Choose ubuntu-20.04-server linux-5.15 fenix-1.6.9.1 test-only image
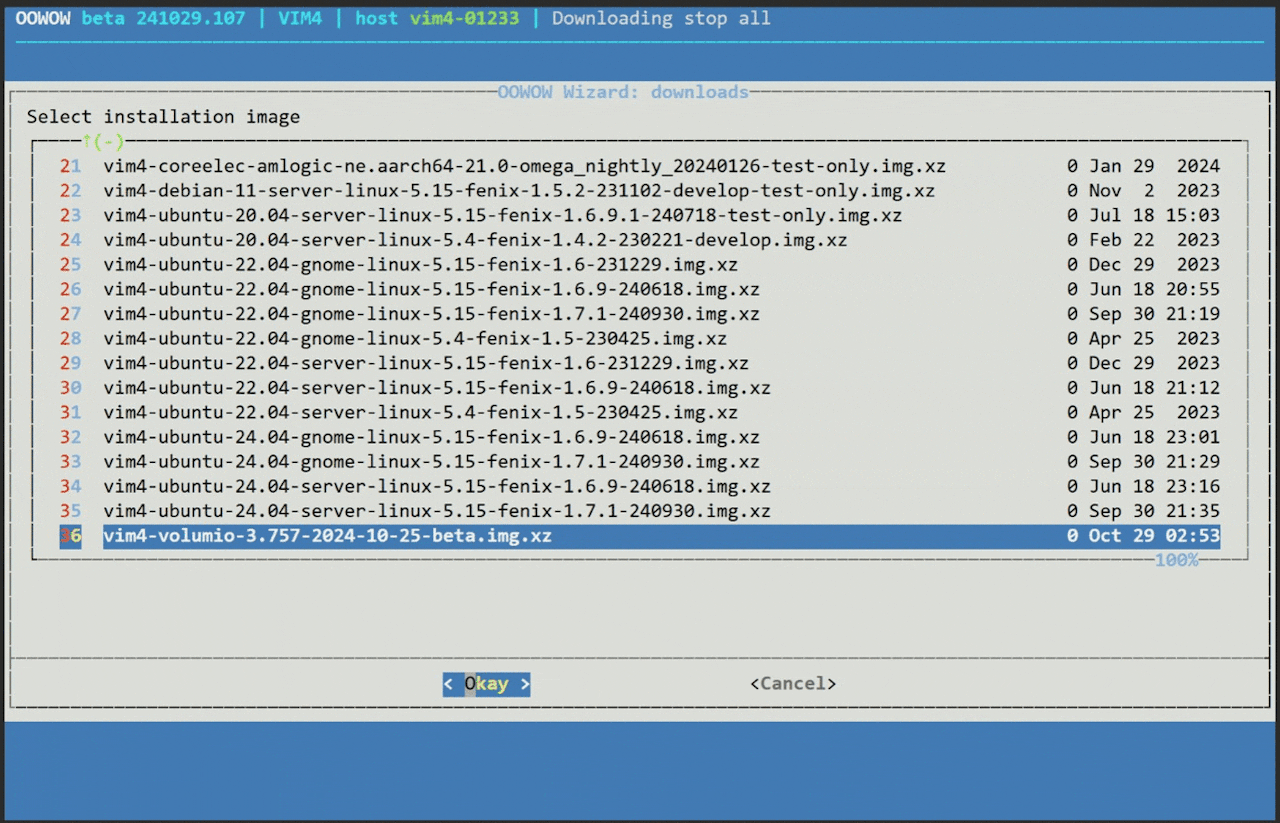Screen dimensions: 1280x823 640,215
